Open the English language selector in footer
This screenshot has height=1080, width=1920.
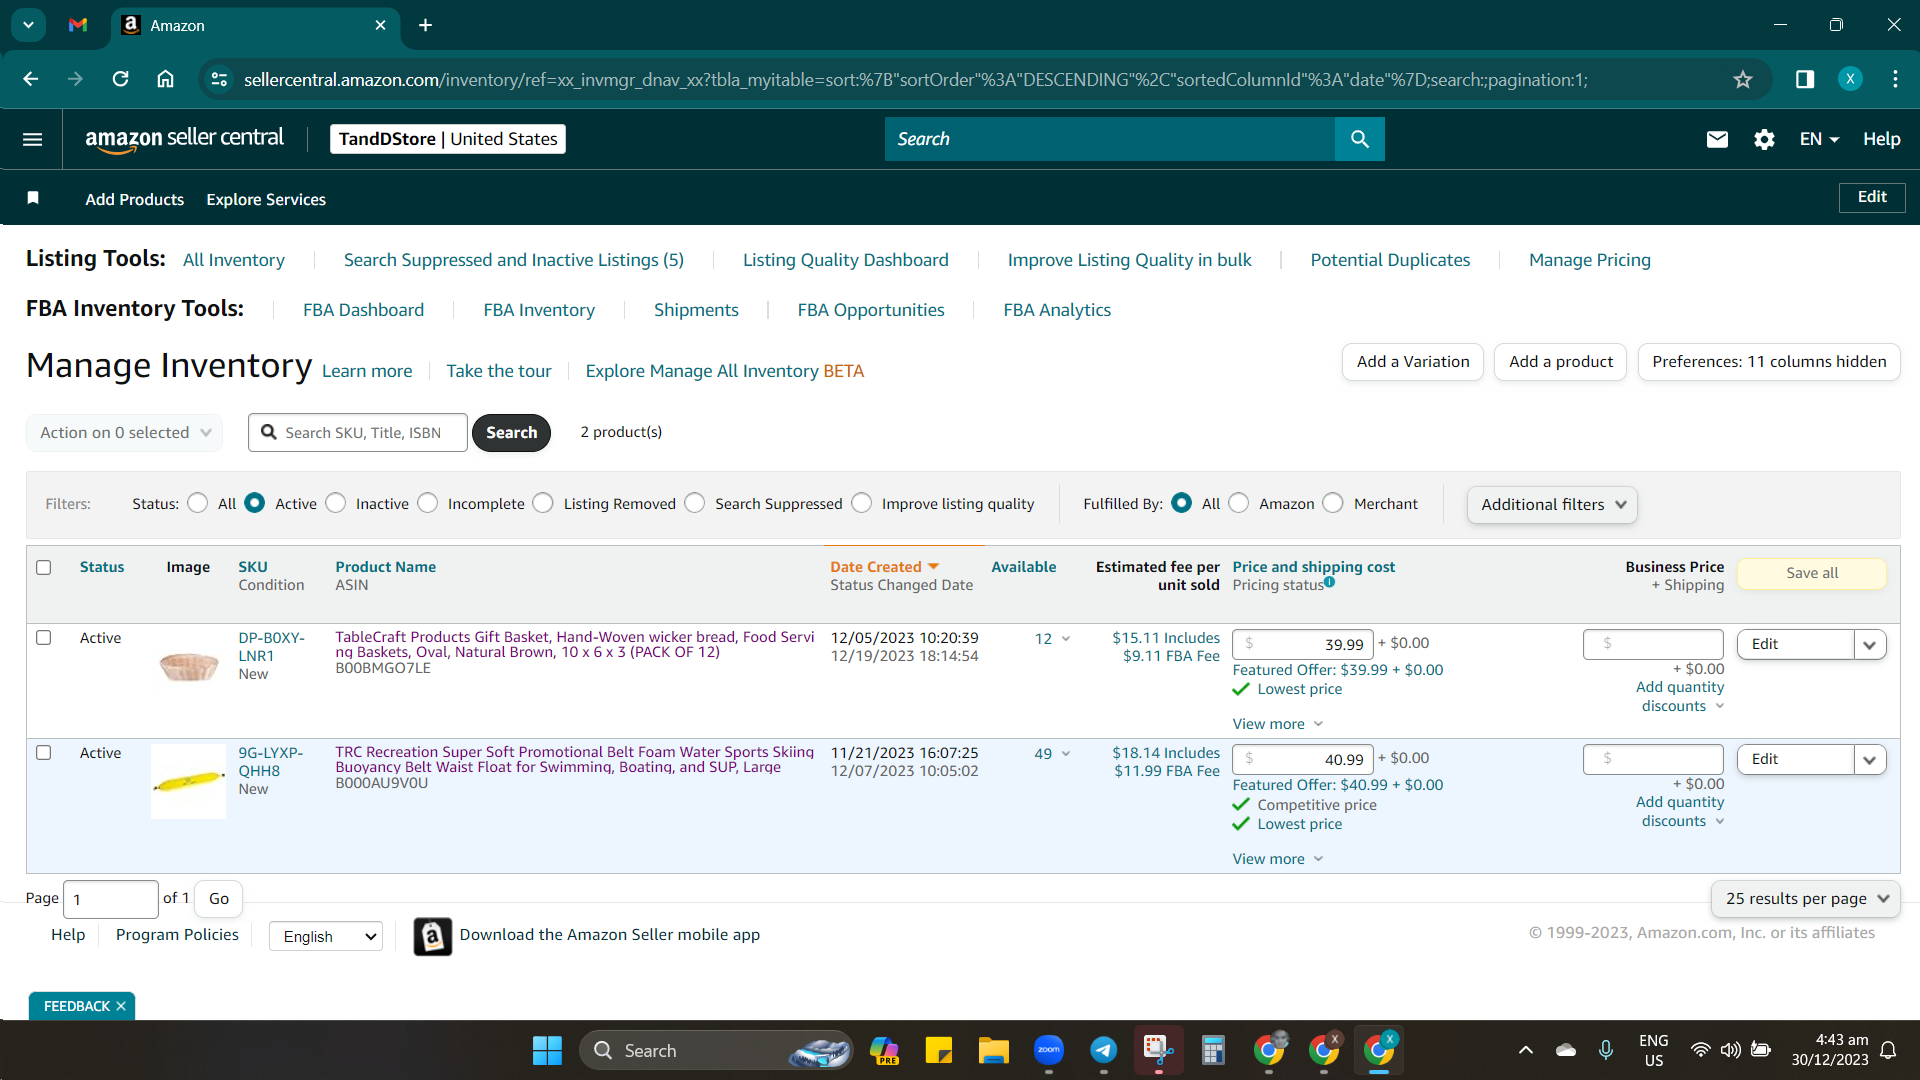tap(326, 936)
